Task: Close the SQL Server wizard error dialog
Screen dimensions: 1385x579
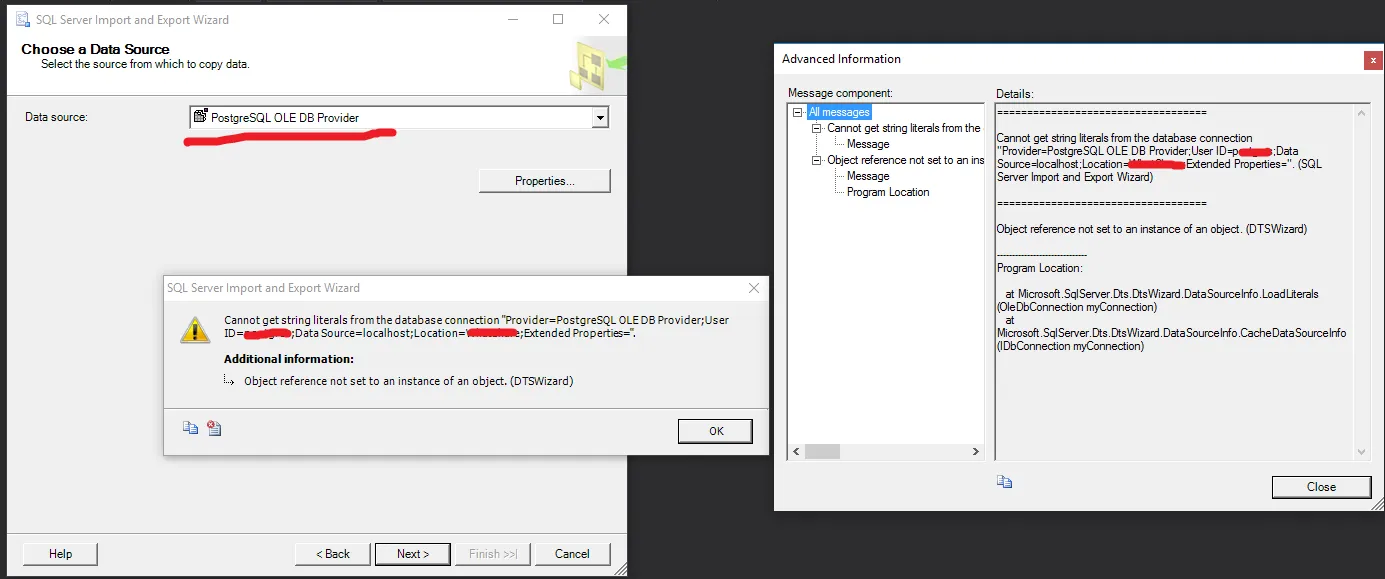Action: coord(754,288)
